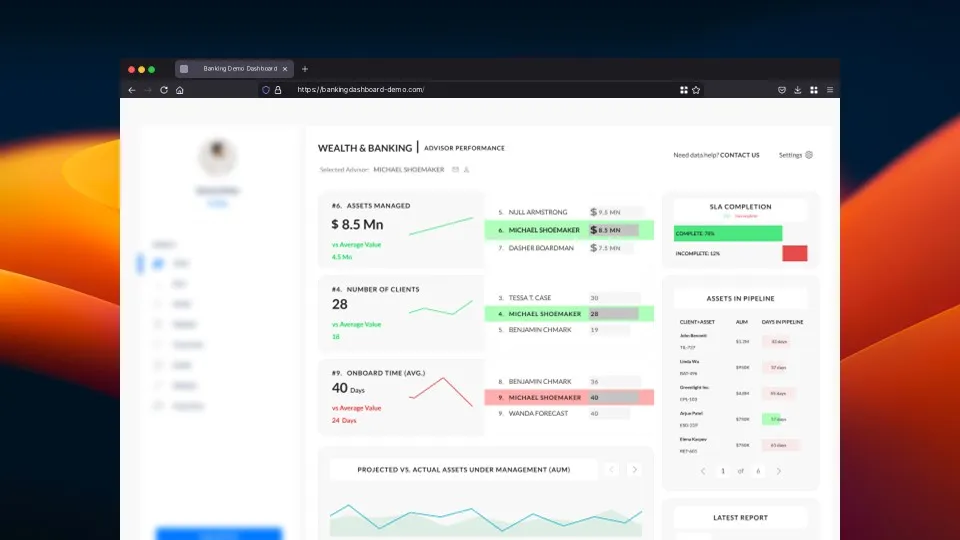Click the Number of Clients value 28

point(340,304)
